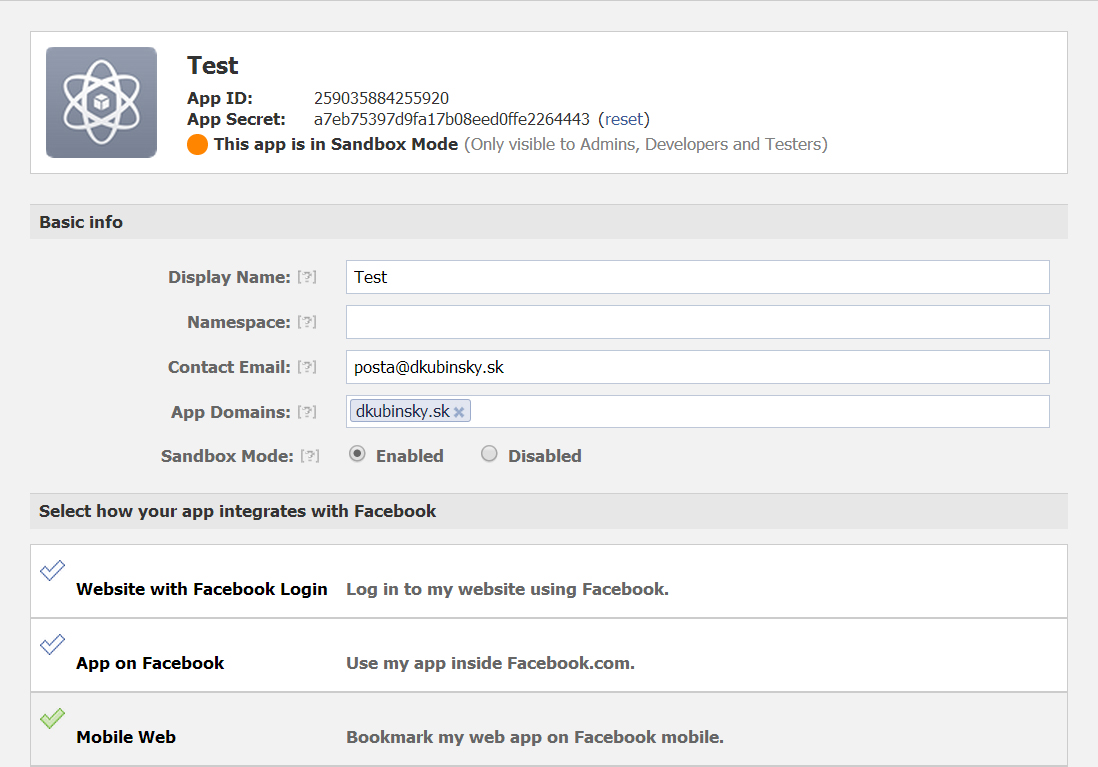Remove the dkubinsky.sk domain tag
Screen dimensions: 1098x767
tap(459, 412)
